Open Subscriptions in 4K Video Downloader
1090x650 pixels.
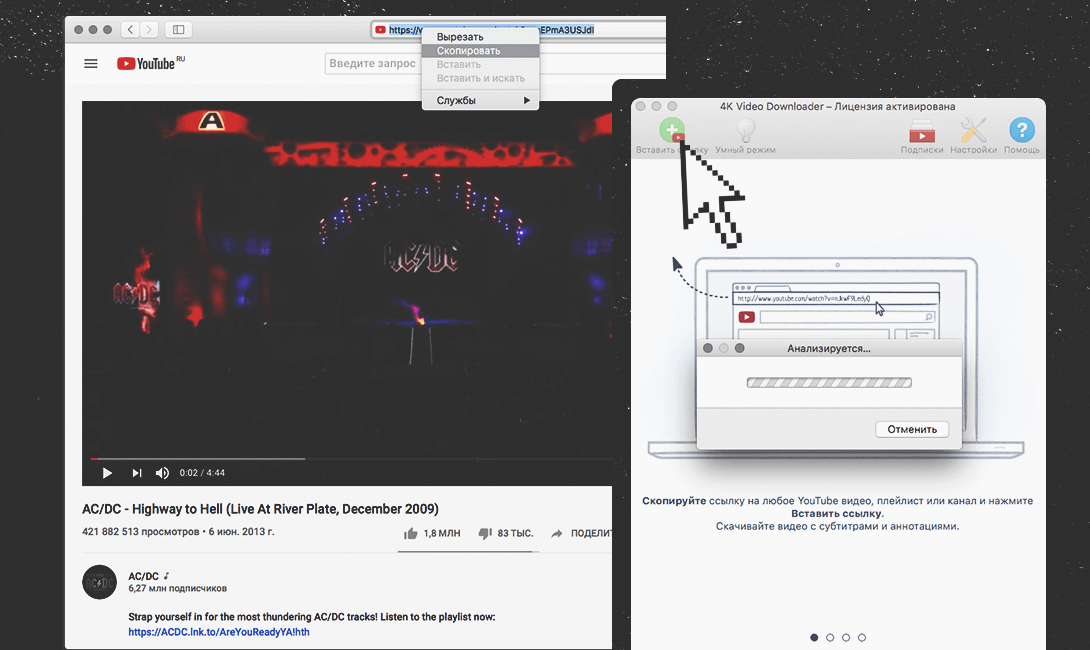[x=922, y=131]
